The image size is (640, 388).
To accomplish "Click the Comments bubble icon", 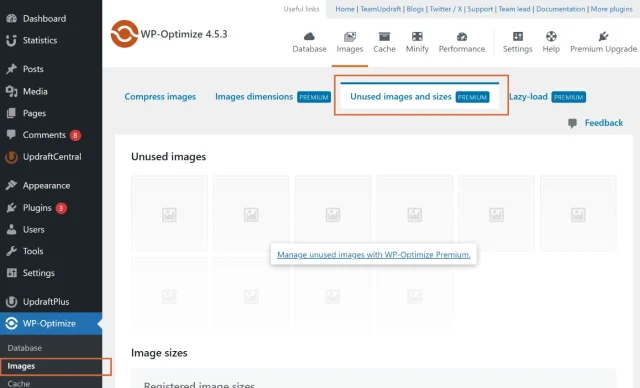I will pos(11,134).
